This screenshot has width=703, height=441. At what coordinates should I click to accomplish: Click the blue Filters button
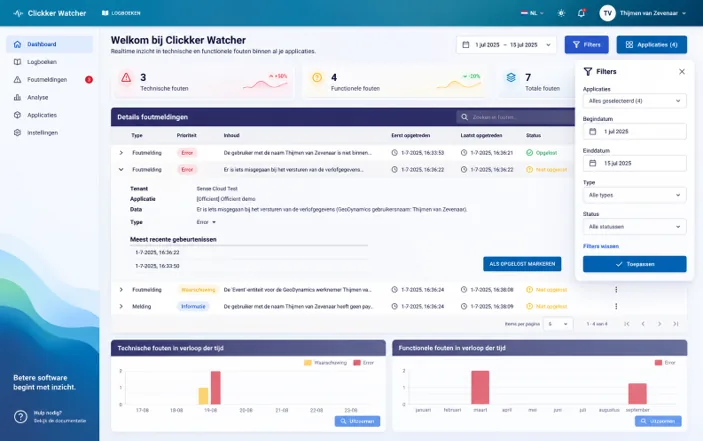tap(586, 45)
